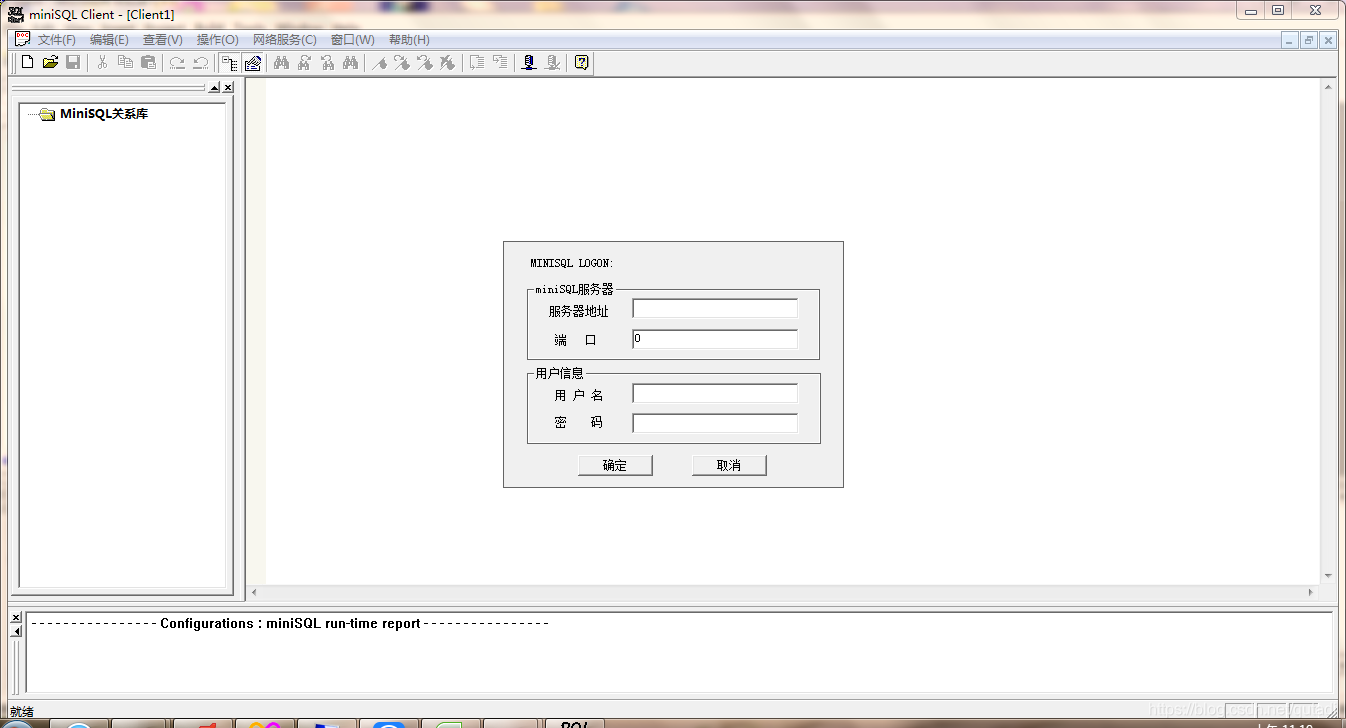Click the help question mark toolbar icon
This screenshot has width=1346, height=728.
pos(581,62)
